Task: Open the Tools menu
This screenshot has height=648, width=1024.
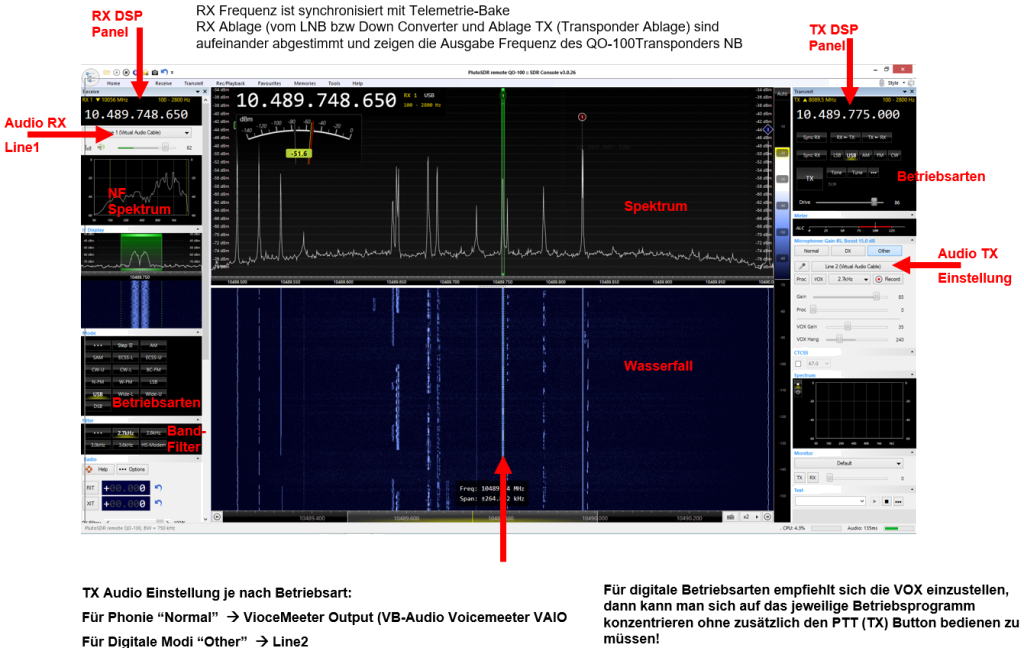Action: pyautogui.click(x=335, y=83)
